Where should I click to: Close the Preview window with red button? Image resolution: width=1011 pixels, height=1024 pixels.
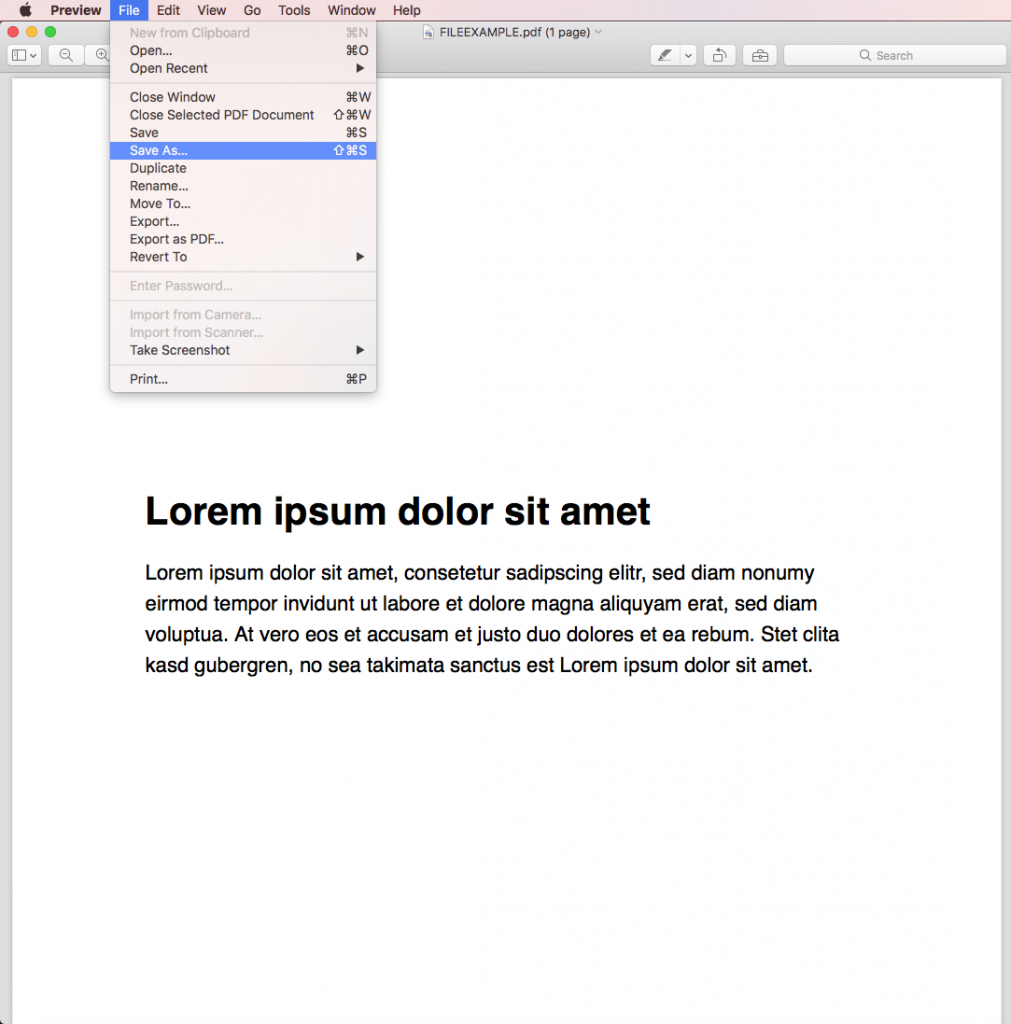tap(13, 31)
